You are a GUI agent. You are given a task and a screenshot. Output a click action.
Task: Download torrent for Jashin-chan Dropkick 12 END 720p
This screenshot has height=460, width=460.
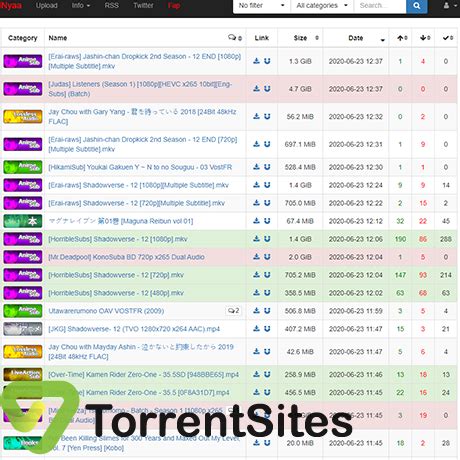[256, 144]
